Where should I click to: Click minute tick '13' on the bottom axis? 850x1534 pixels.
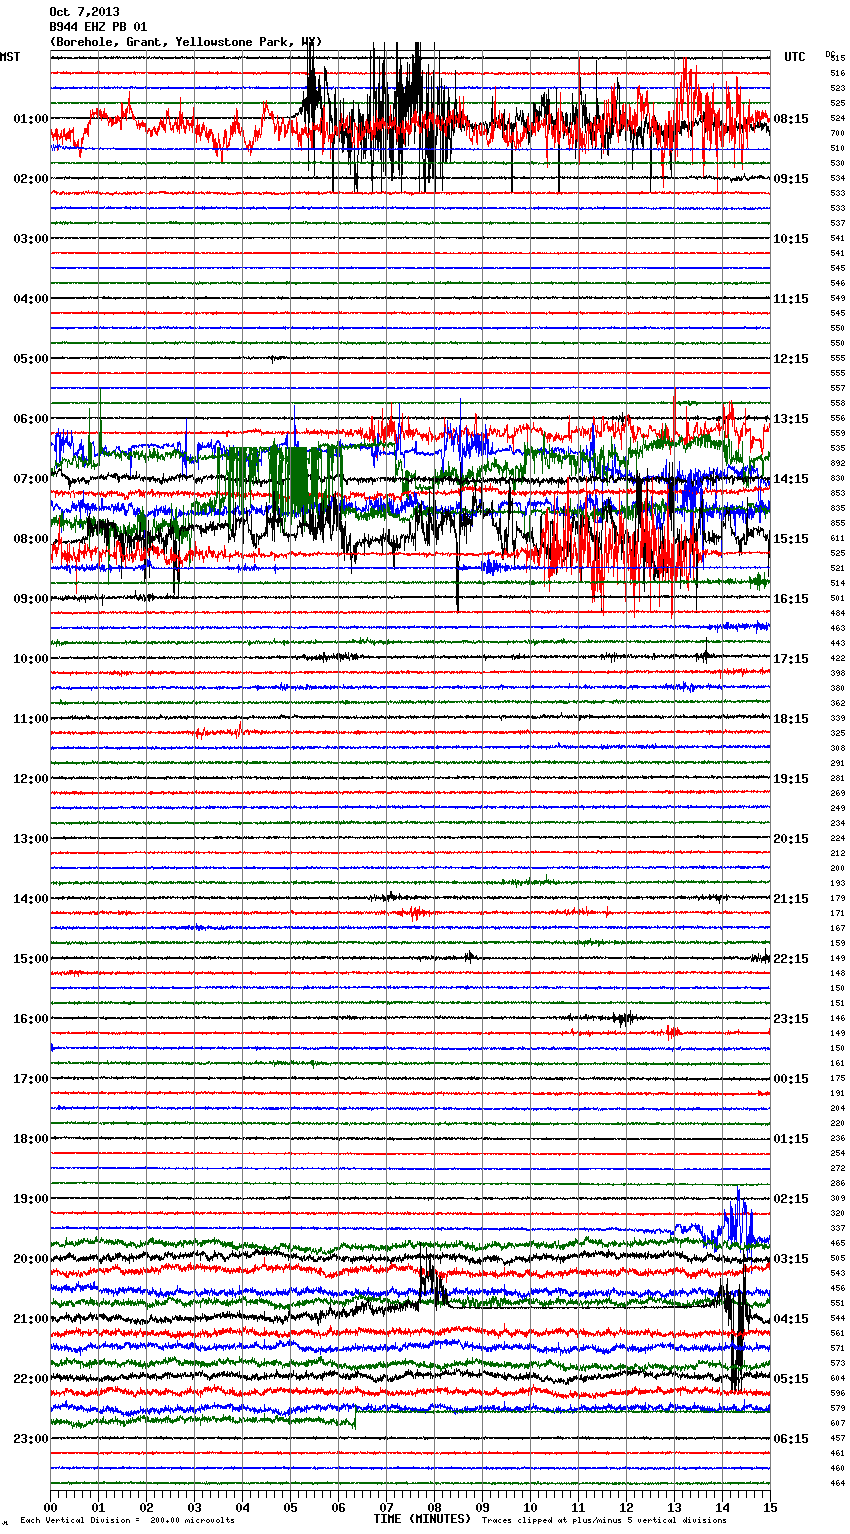(674, 1507)
